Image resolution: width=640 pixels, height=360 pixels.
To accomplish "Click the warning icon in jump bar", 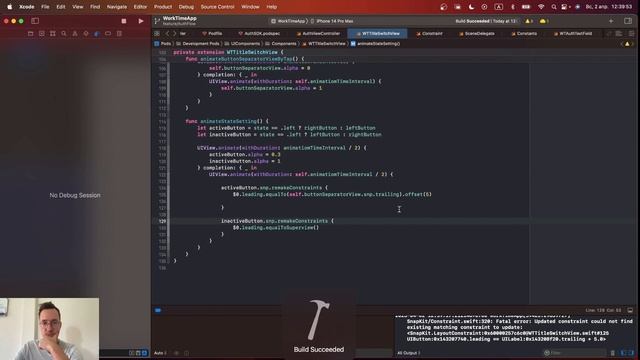I will pos(627,44).
